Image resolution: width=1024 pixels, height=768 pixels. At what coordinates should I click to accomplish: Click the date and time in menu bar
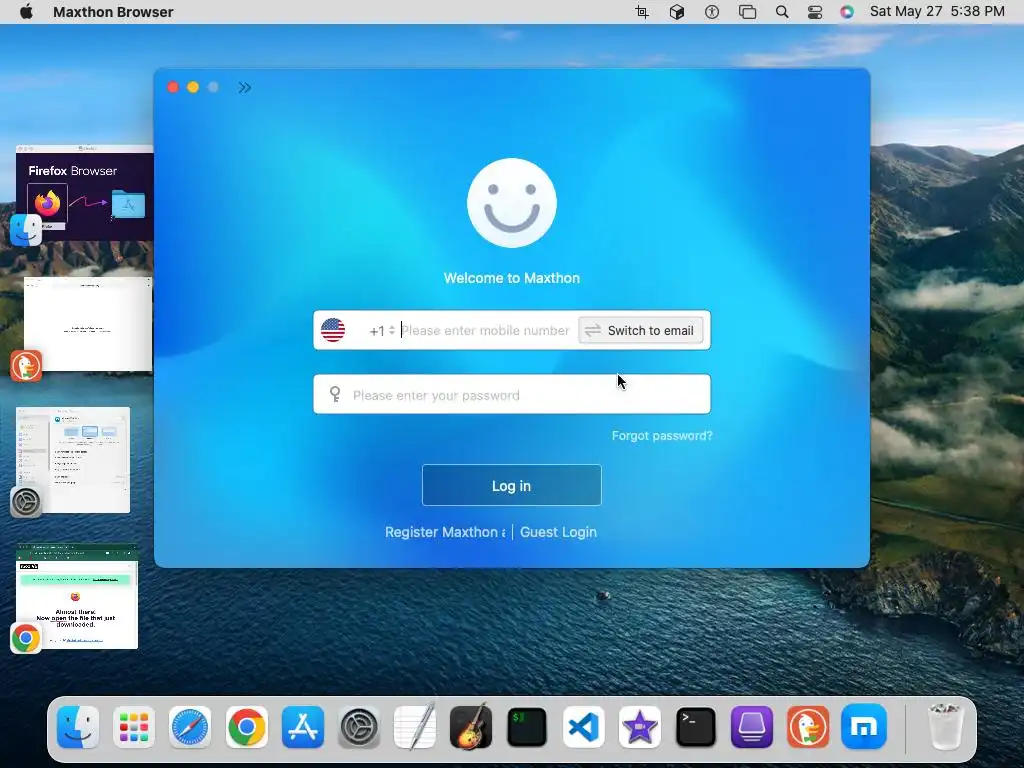[x=937, y=12]
